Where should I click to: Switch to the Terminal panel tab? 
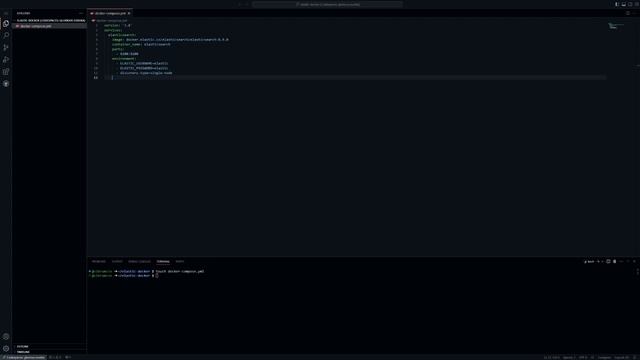pyautogui.click(x=163, y=261)
